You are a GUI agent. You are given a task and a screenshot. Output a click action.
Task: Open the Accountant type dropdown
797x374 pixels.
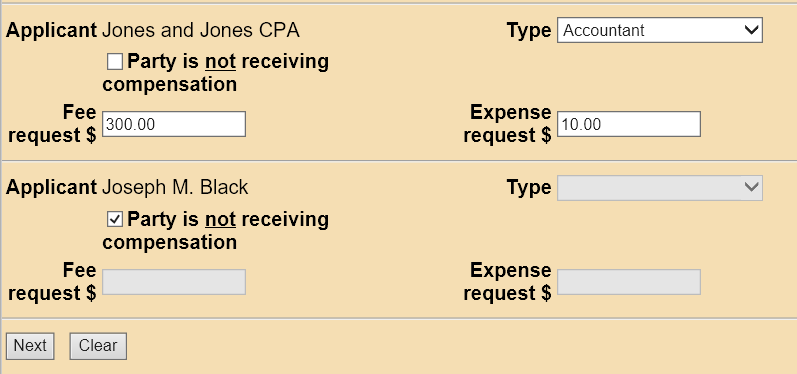pos(659,30)
